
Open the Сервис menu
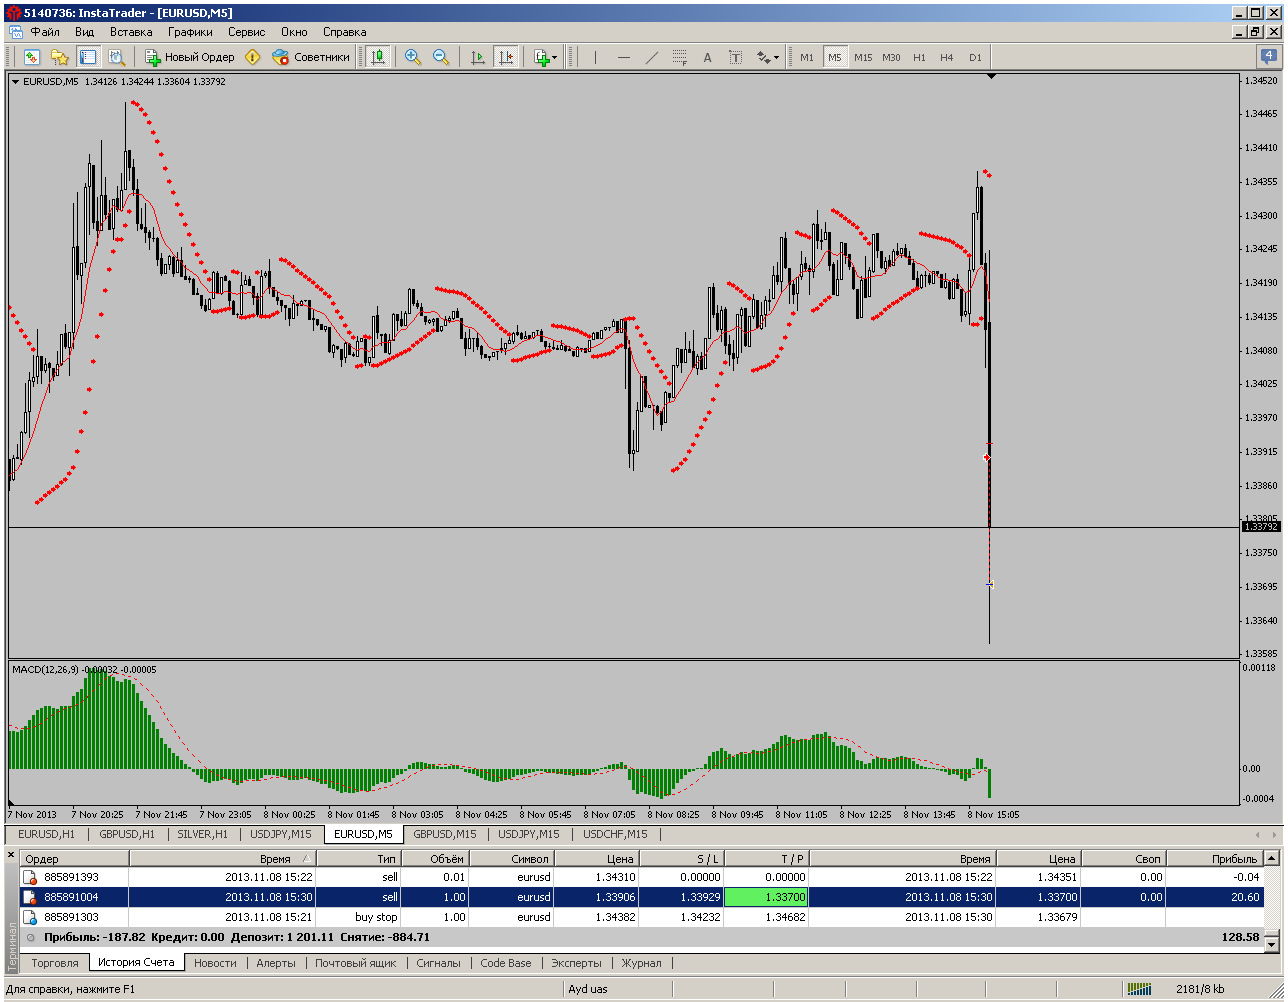(247, 32)
